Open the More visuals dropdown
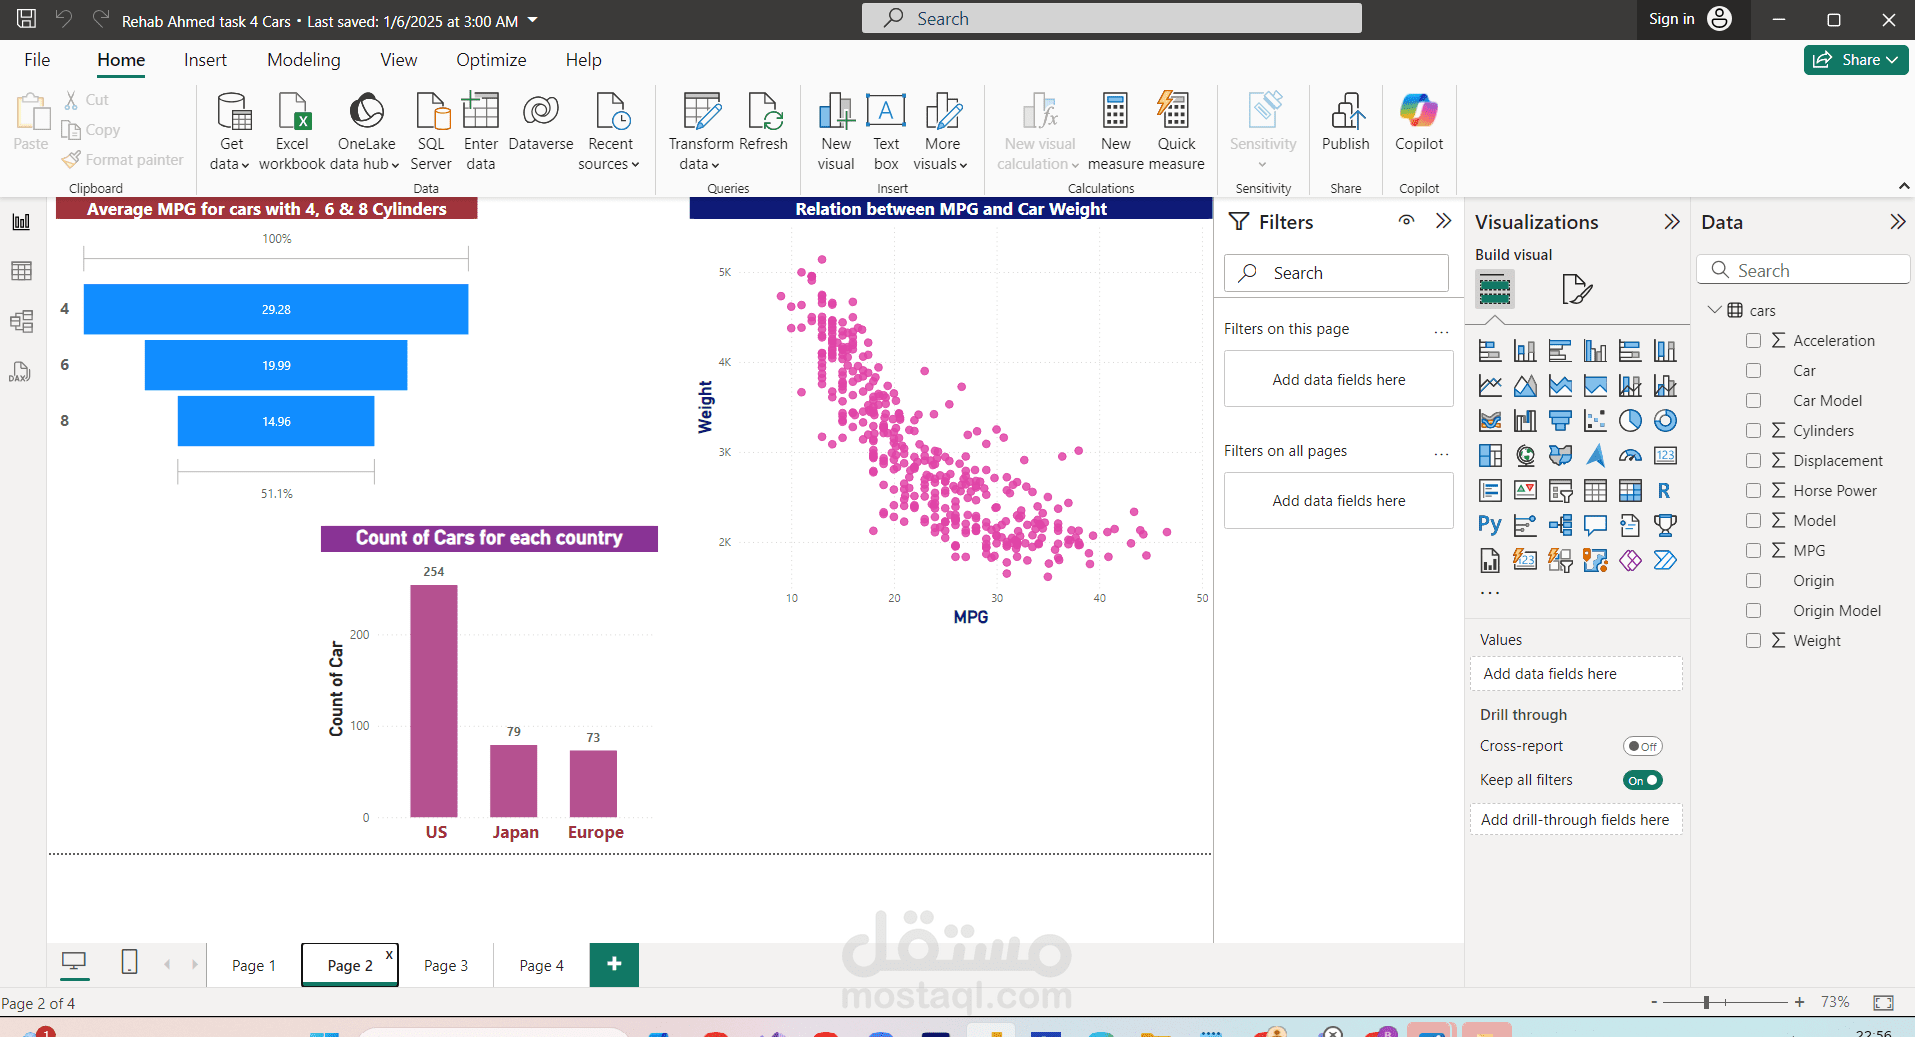Viewport: 1915px width, 1037px height. click(x=941, y=132)
